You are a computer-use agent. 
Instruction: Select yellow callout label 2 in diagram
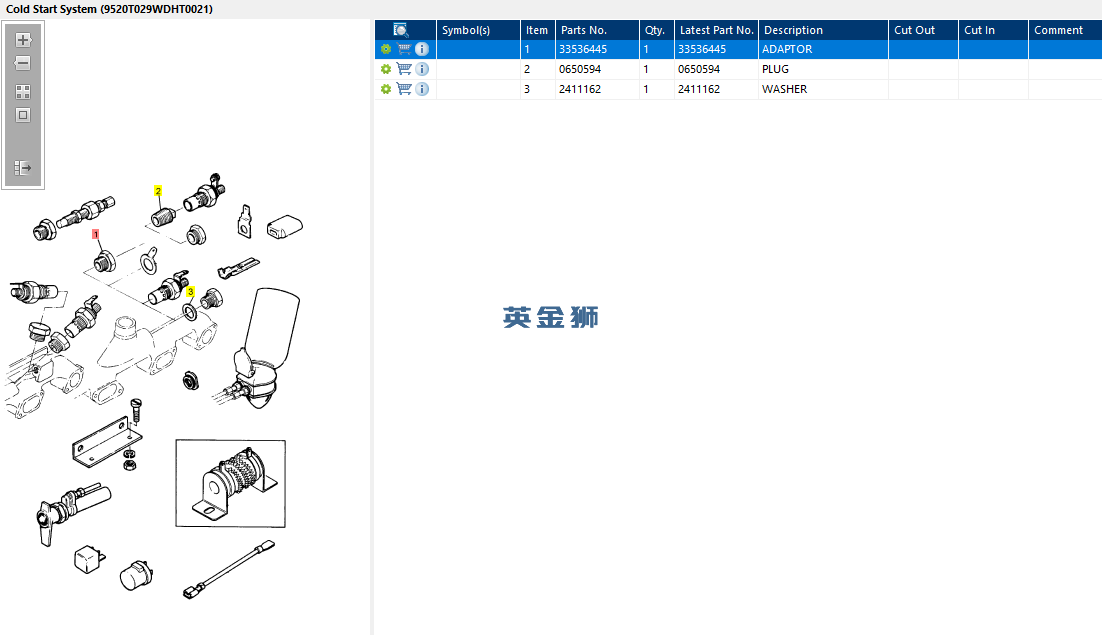coord(158,191)
